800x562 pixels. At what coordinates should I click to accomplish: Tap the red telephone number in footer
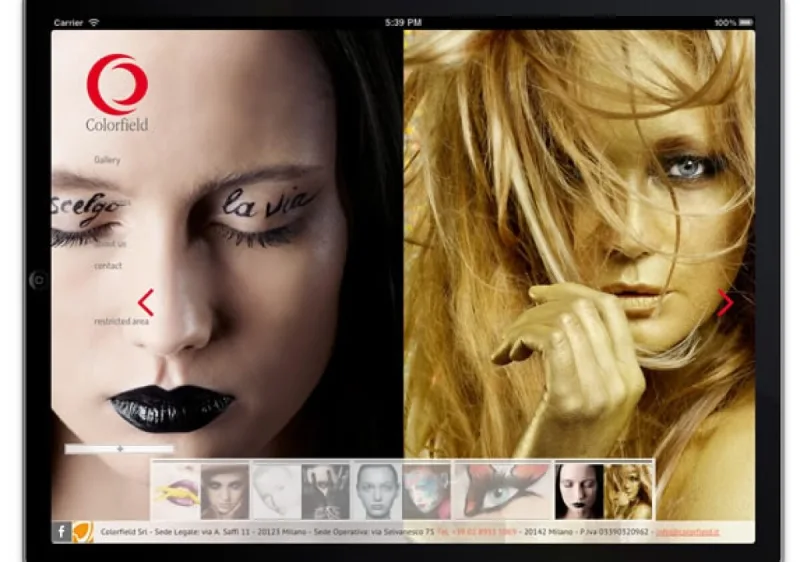click(477, 532)
